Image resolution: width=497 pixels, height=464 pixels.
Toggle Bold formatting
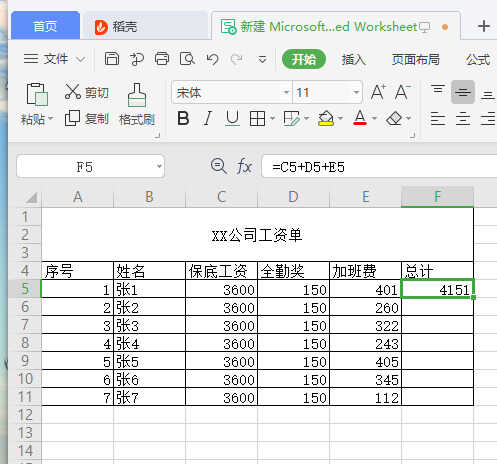point(183,118)
